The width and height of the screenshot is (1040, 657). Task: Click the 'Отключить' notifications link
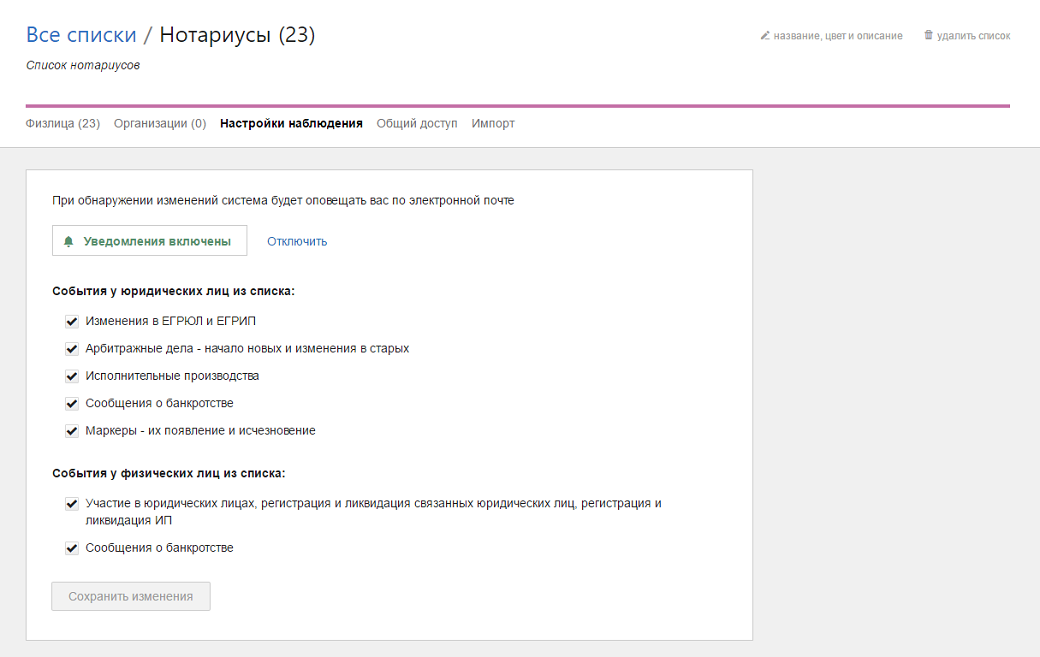297,242
